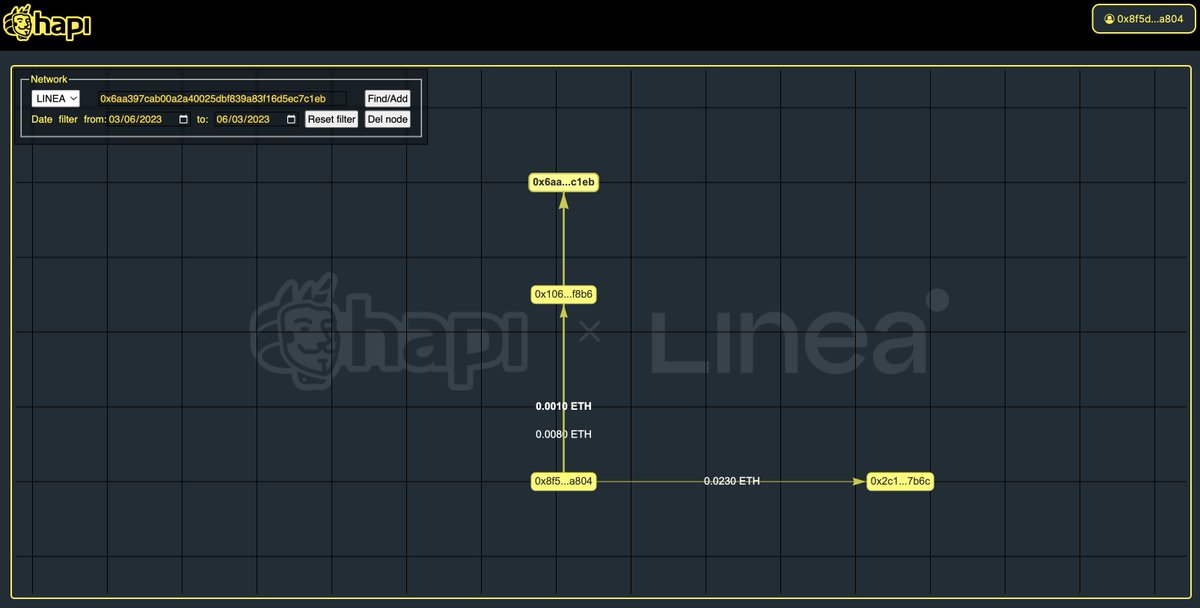Click the 0.0230 ETH edge label
The width and height of the screenshot is (1200, 608).
pyautogui.click(x=732, y=481)
